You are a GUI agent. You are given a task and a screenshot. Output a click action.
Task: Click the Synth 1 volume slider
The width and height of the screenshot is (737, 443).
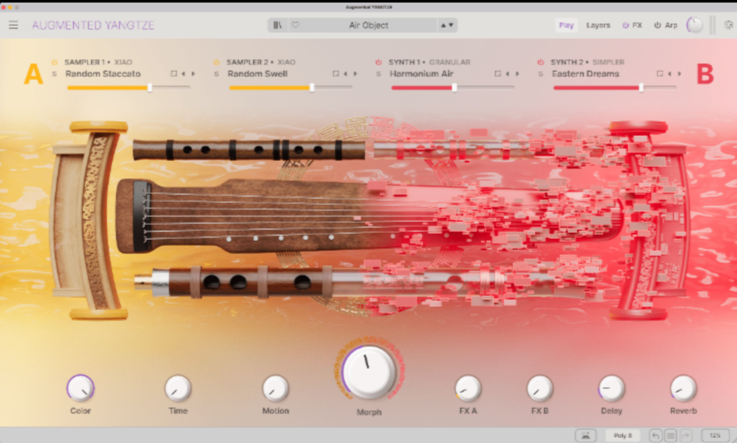coord(453,87)
